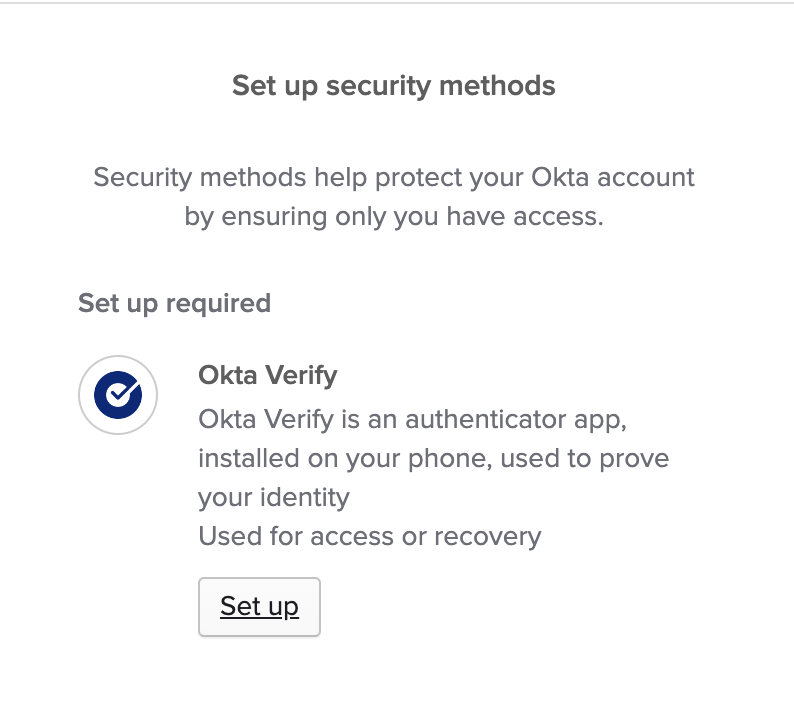Screen dimensions: 794x721
Task: Click the "your identity" text line
Action: [273, 497]
